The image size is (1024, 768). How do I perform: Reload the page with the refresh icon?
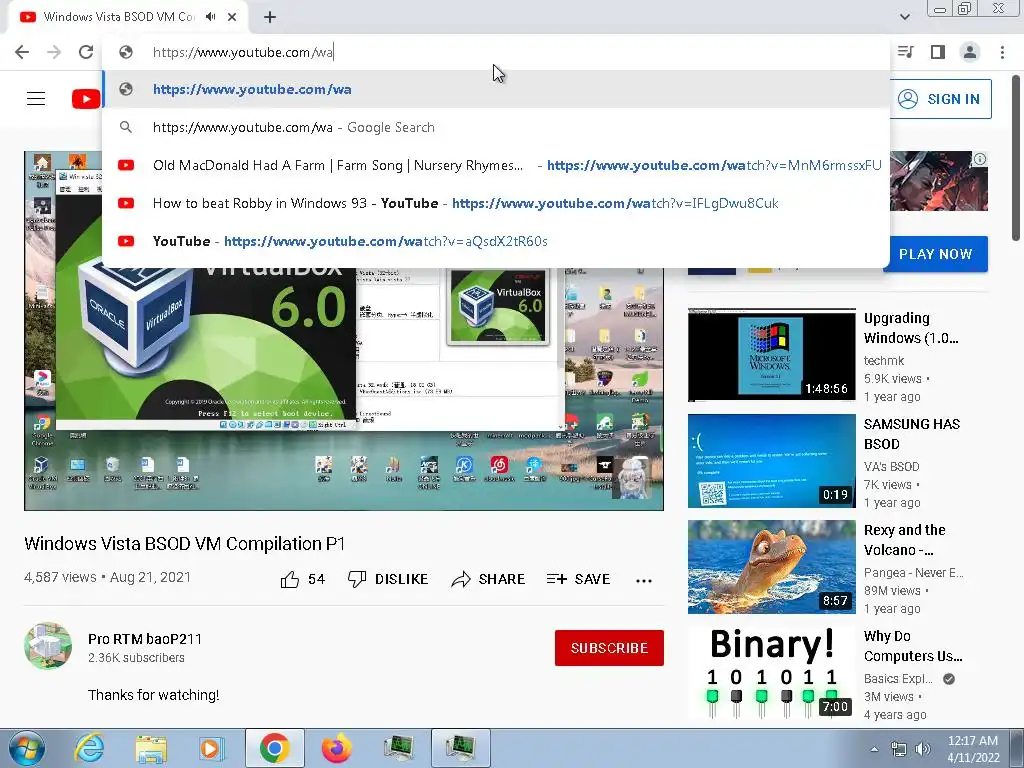(86, 52)
